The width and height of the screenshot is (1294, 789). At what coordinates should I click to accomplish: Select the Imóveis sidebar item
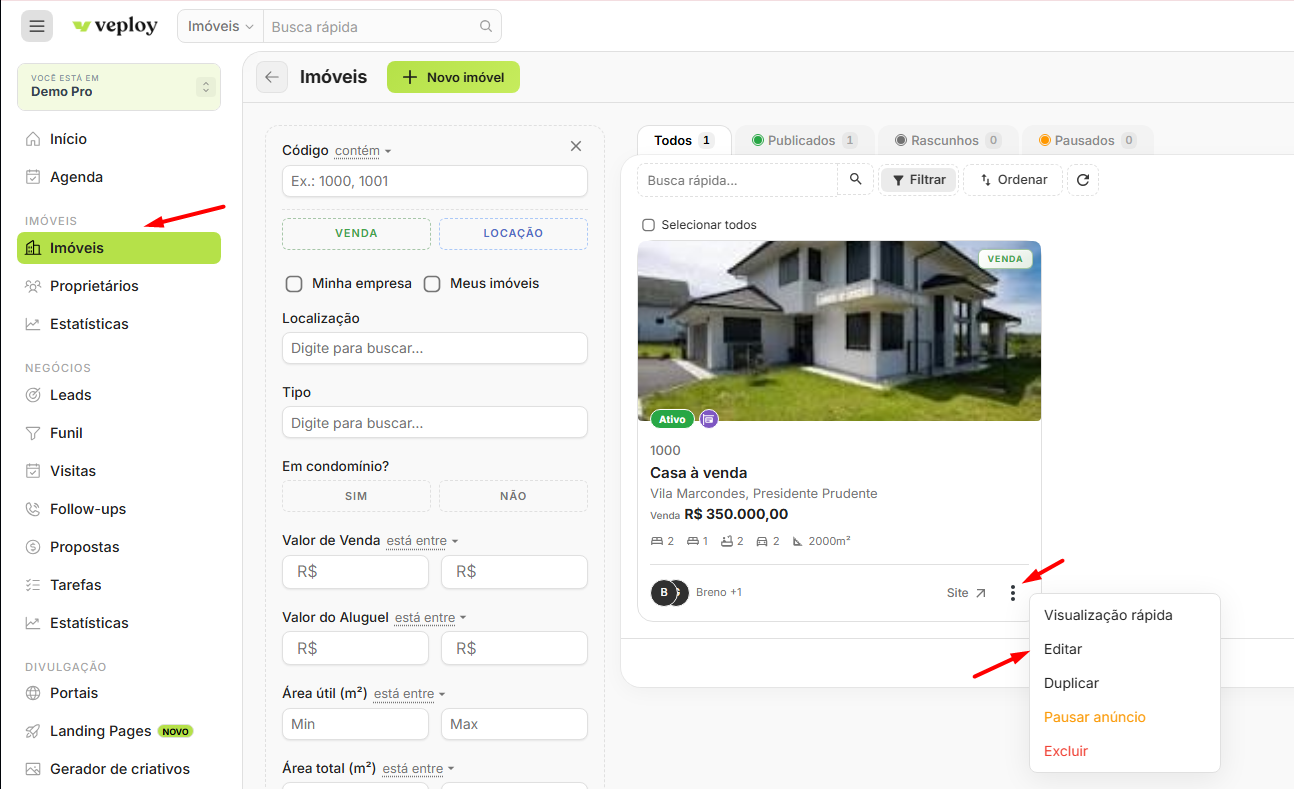pos(119,248)
